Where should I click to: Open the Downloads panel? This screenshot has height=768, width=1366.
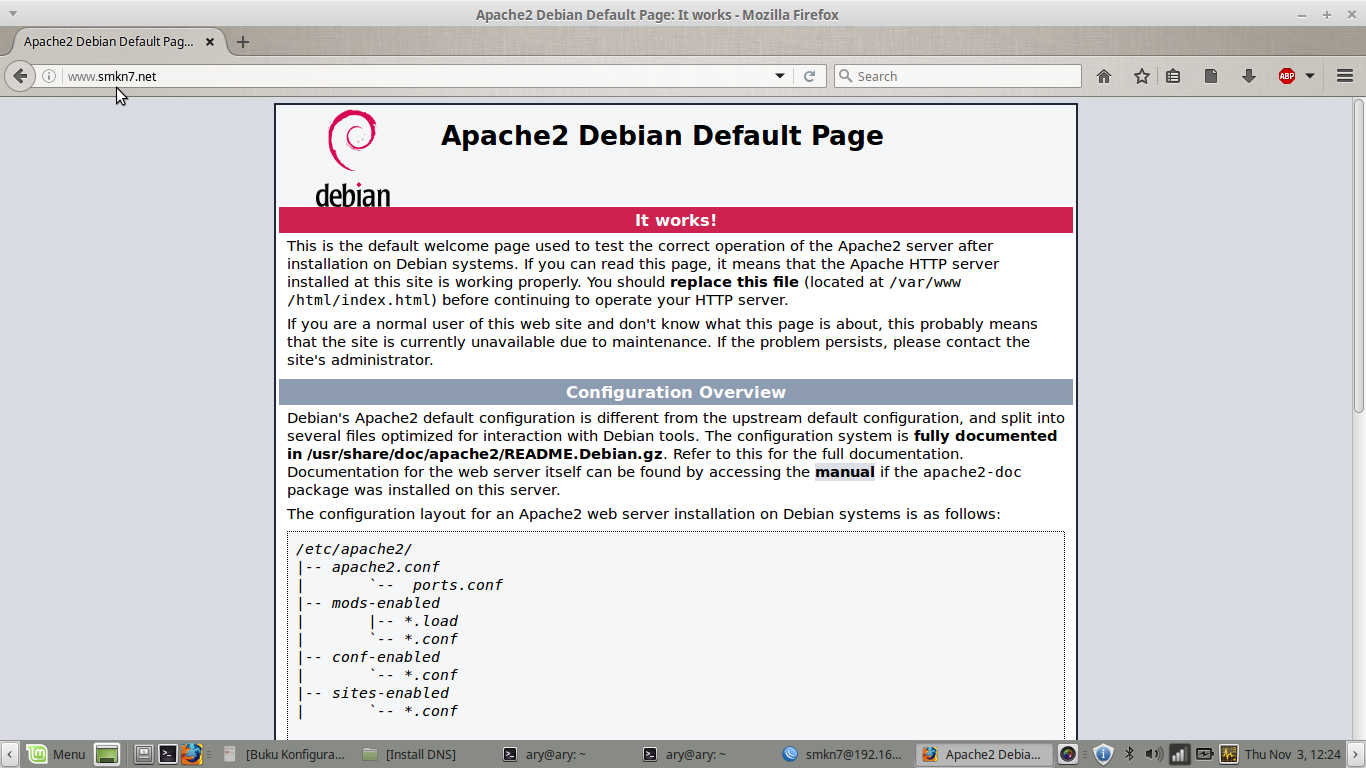[x=1249, y=76]
